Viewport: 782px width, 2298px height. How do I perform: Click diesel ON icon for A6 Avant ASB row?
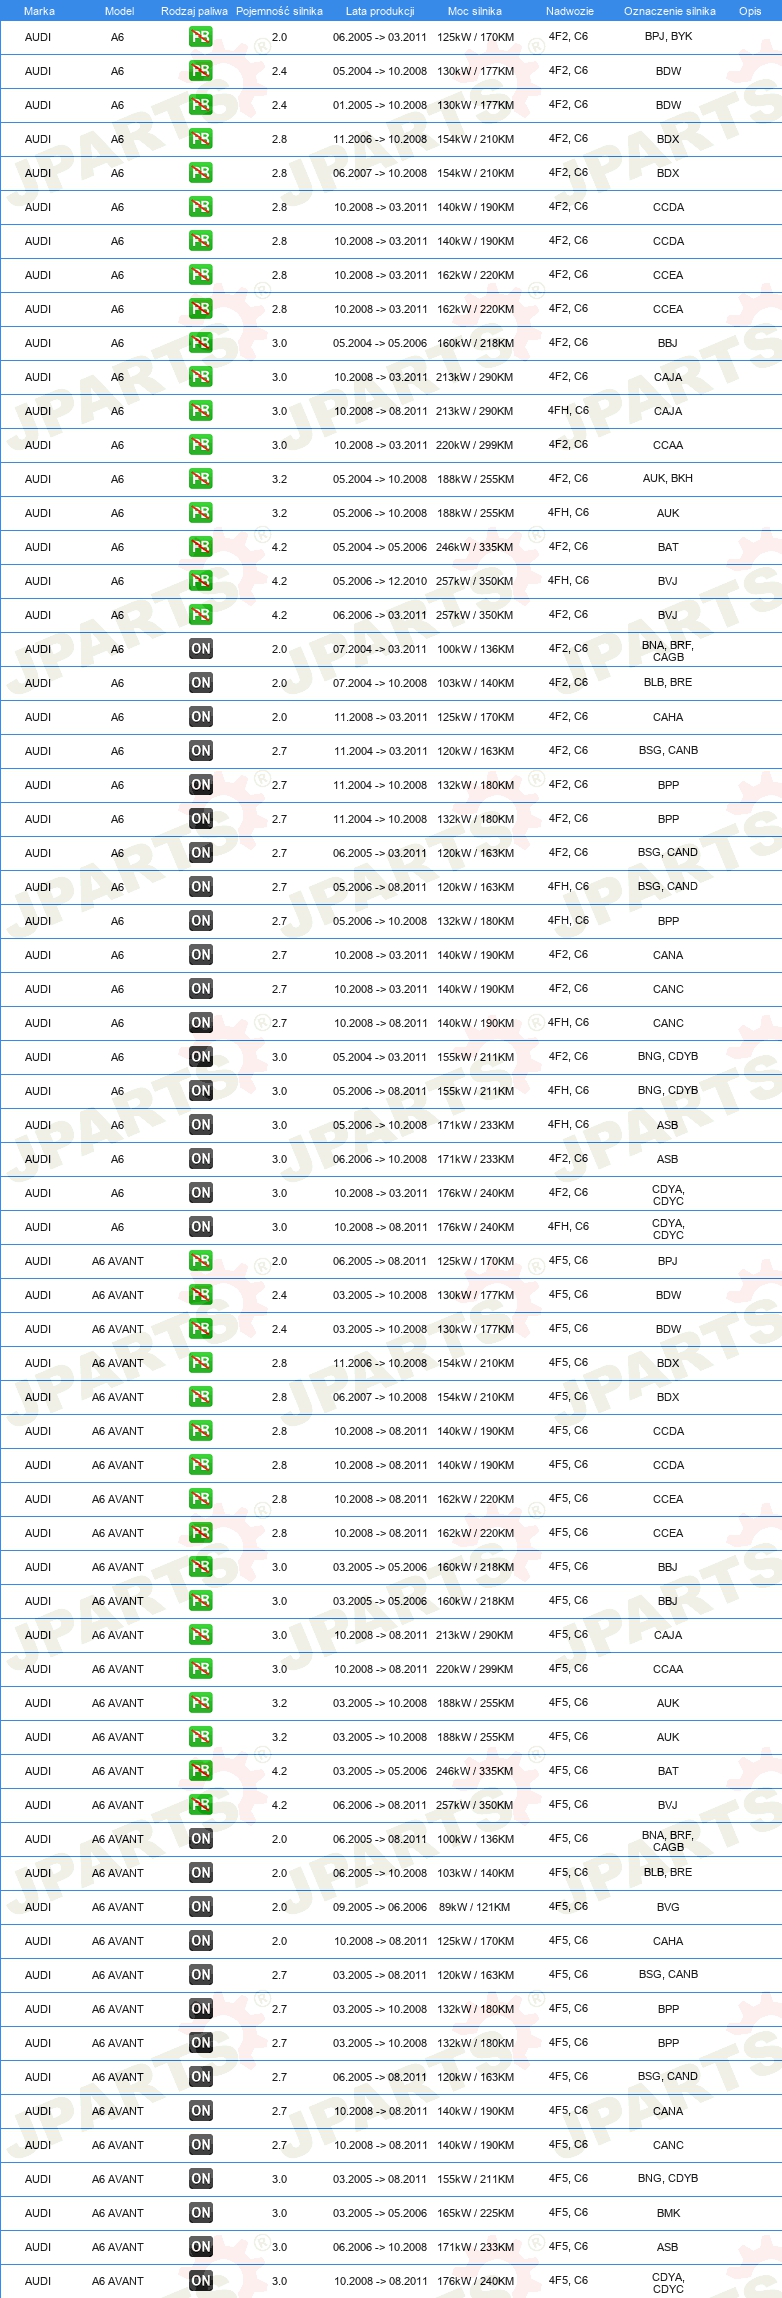coord(201,2247)
